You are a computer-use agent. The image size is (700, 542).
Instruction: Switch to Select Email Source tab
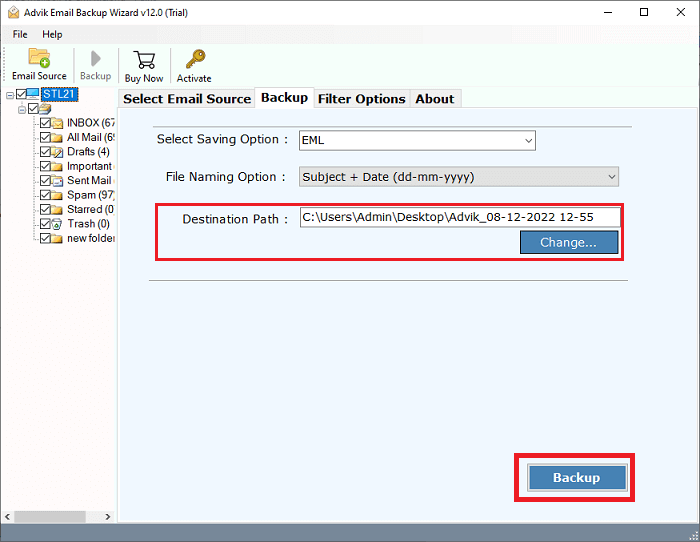[x=187, y=99]
